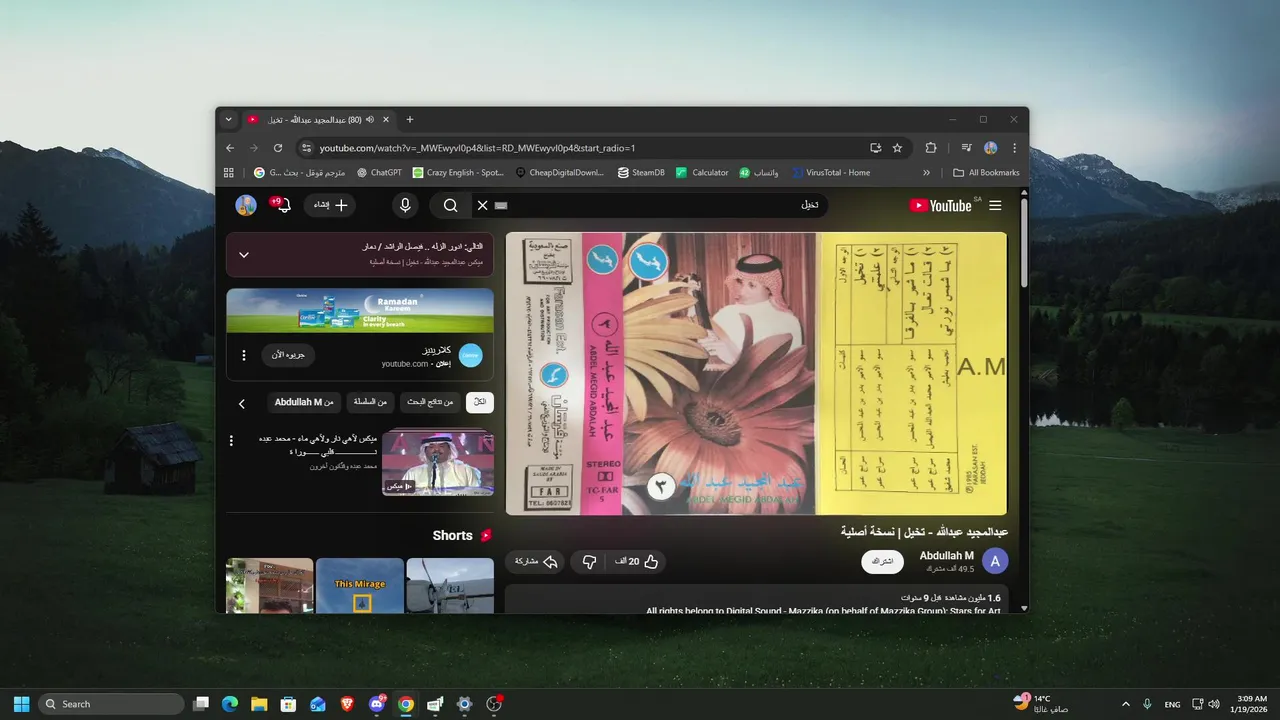
Task: Open Microsoft Edge from the taskbar
Action: point(230,704)
